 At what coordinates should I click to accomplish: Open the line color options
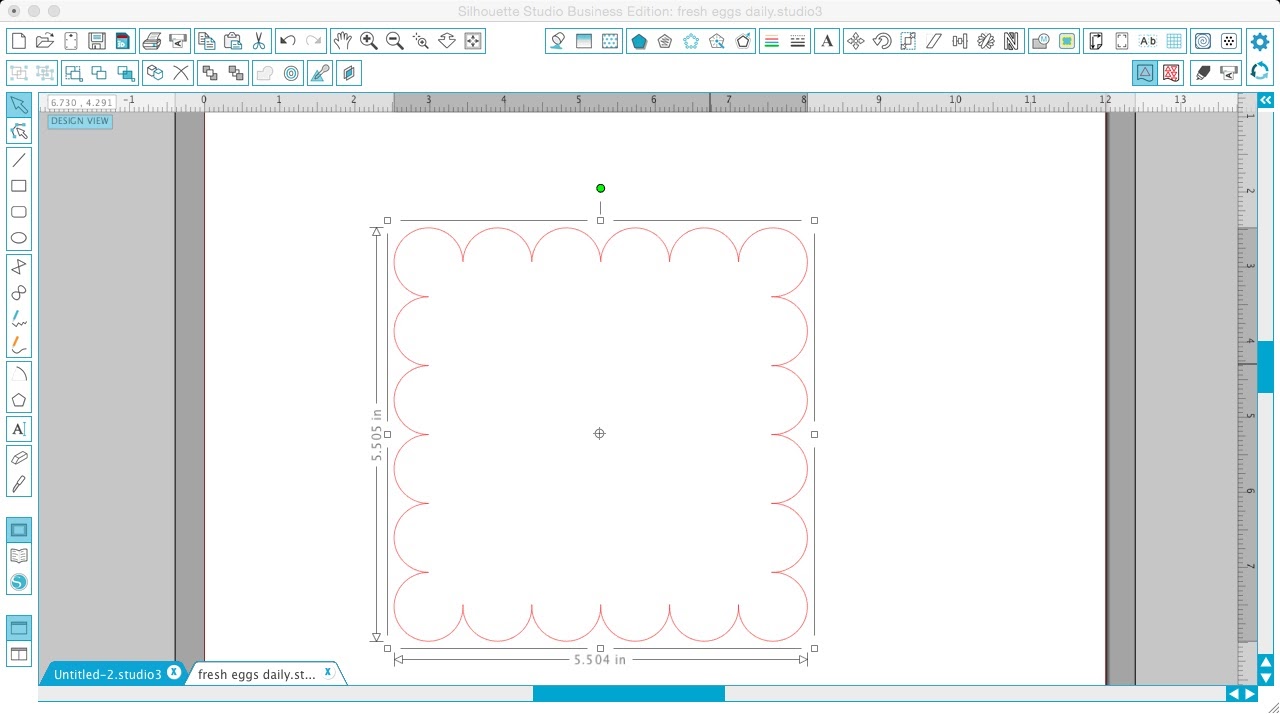pyautogui.click(x=770, y=41)
